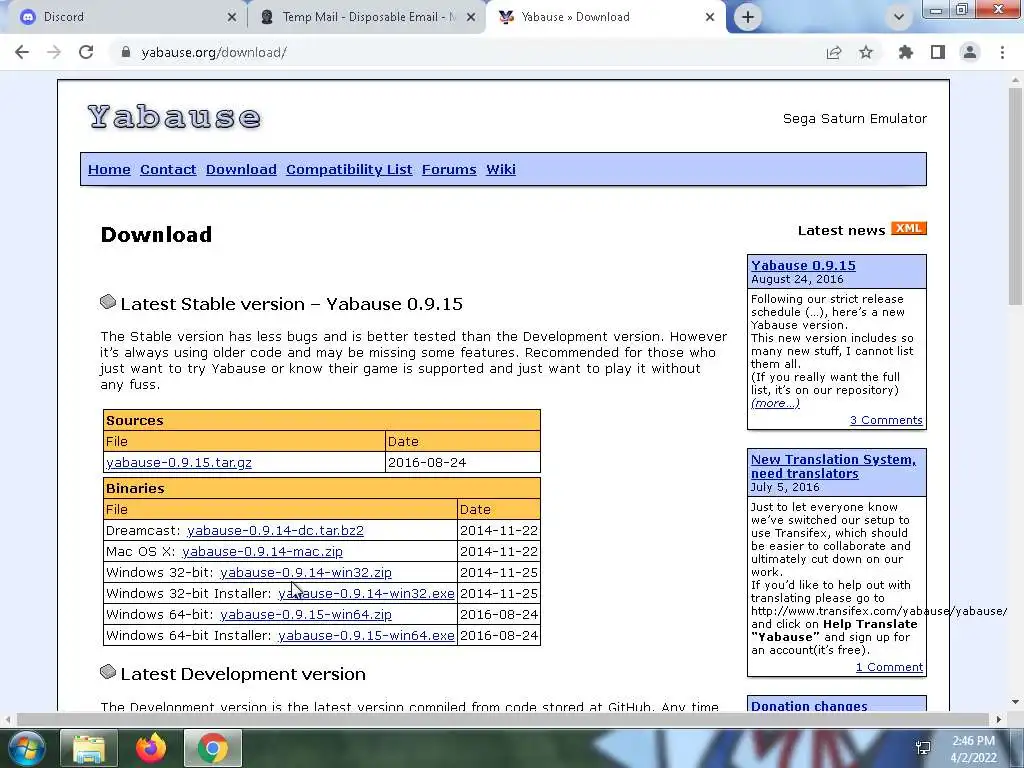Reload the Yabause download page
1024x768 pixels.
(86, 52)
